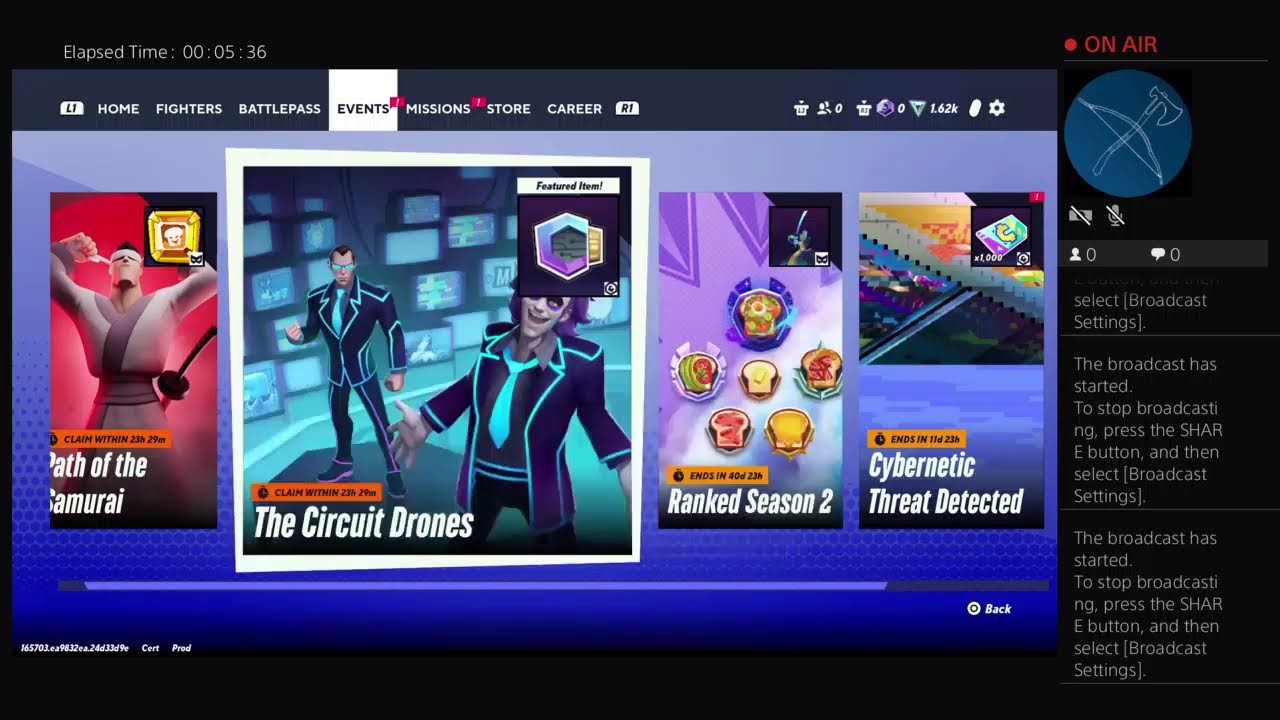Open the BATTLEPASS tab
The width and height of the screenshot is (1280, 720).
click(x=279, y=108)
